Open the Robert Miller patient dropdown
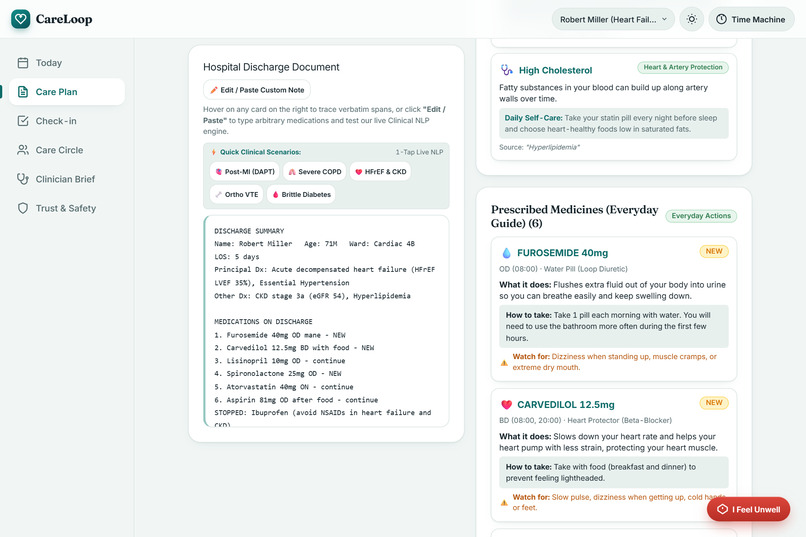The image size is (806, 537). pyautogui.click(x=613, y=20)
